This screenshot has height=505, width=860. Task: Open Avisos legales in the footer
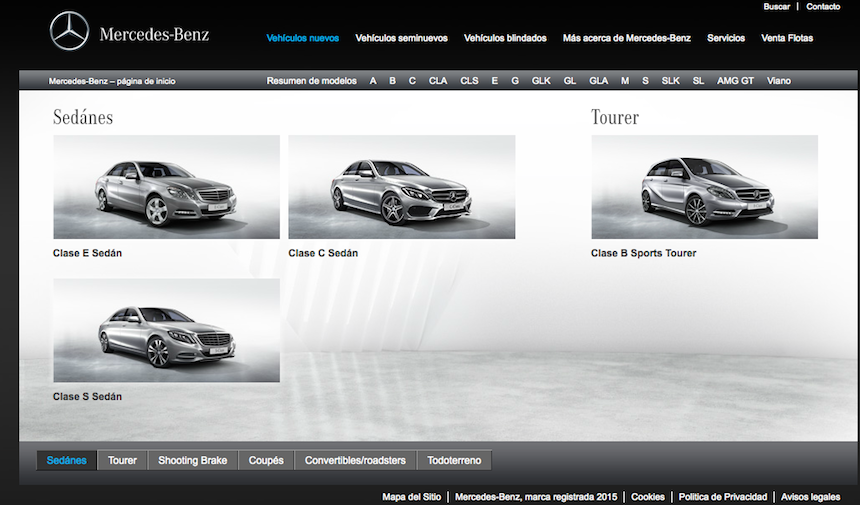coord(811,497)
